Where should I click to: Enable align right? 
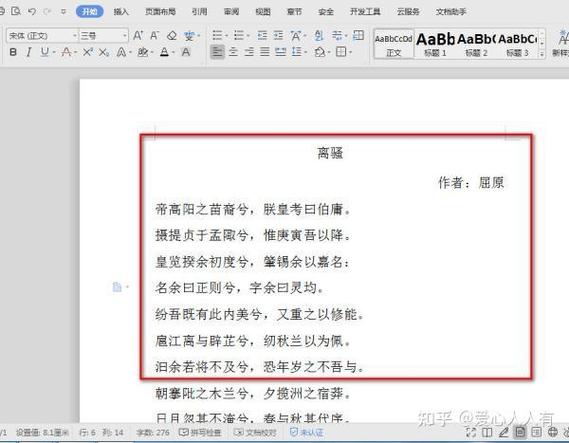(x=249, y=52)
